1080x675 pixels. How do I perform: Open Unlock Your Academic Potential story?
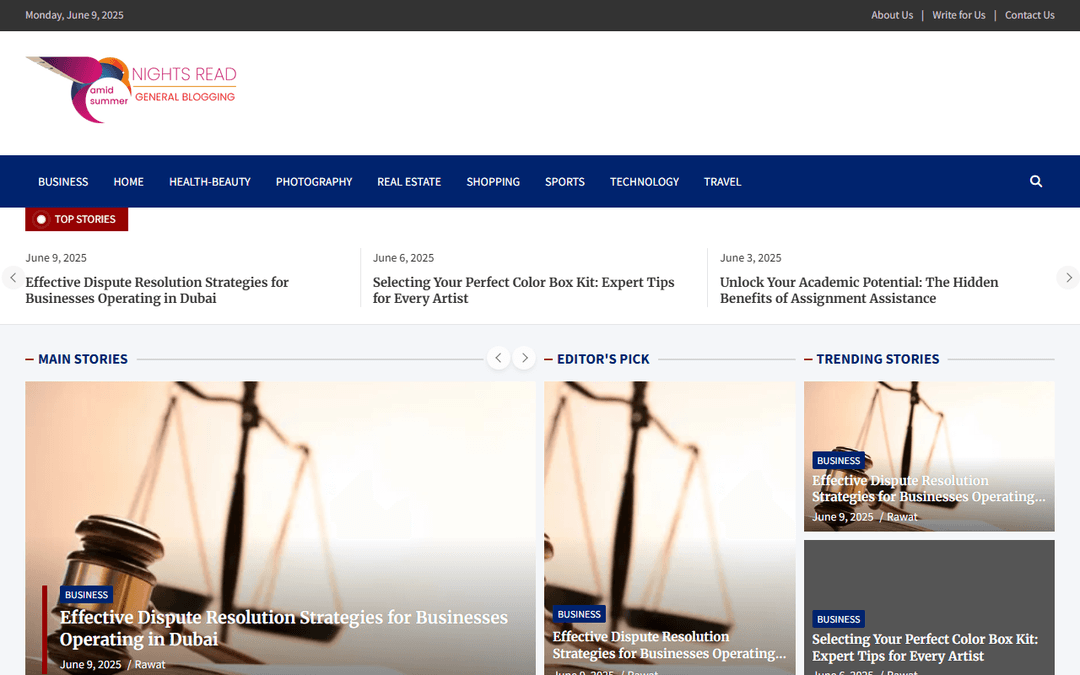pyautogui.click(x=859, y=290)
